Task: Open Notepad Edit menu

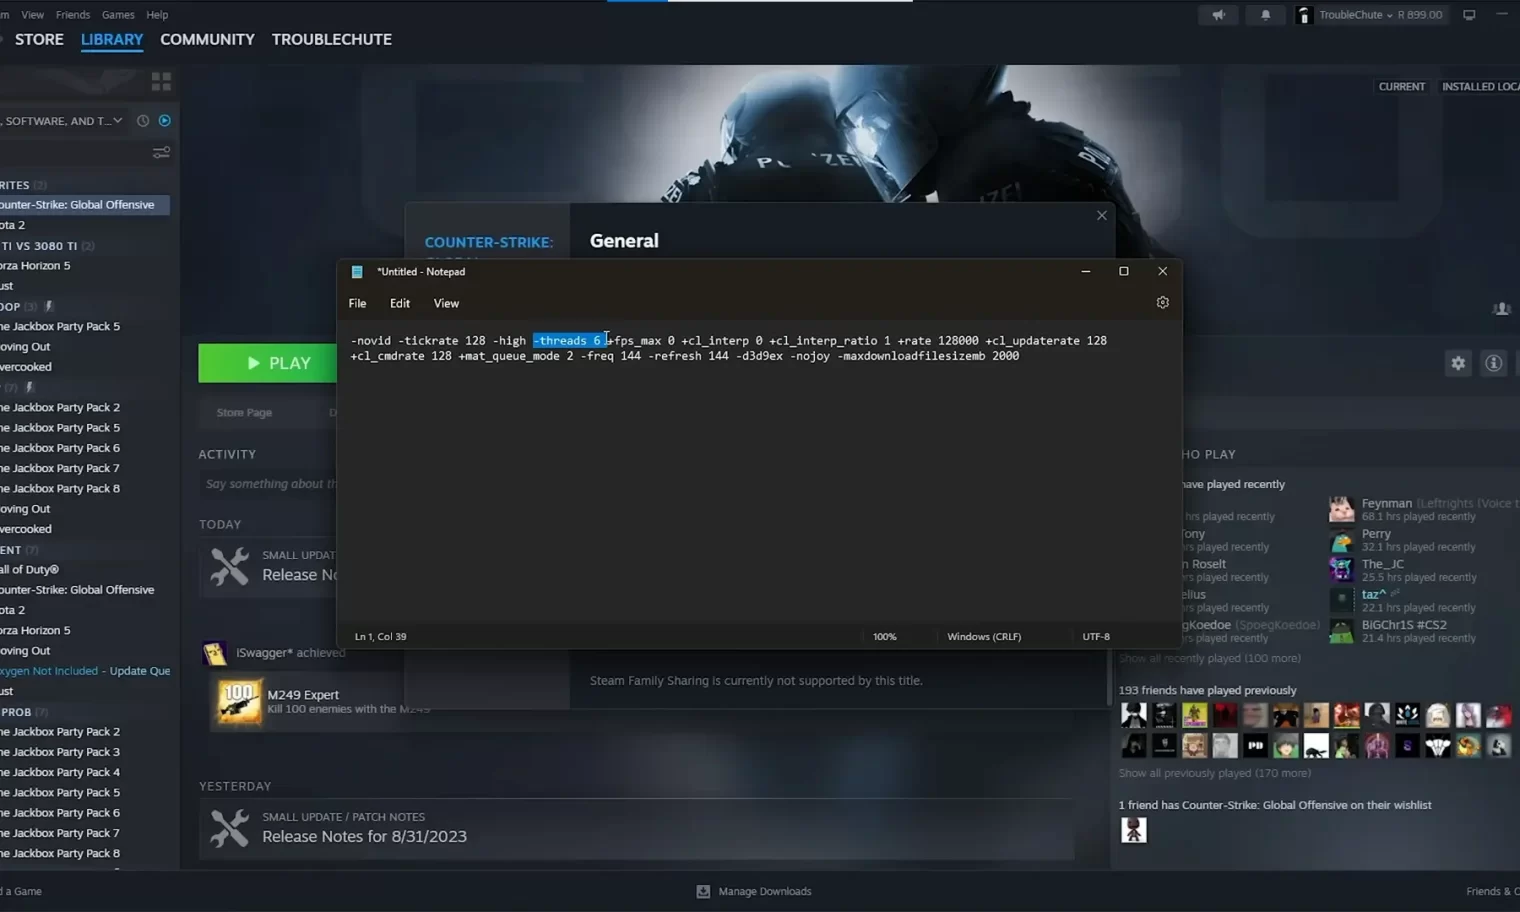Action: pos(400,303)
